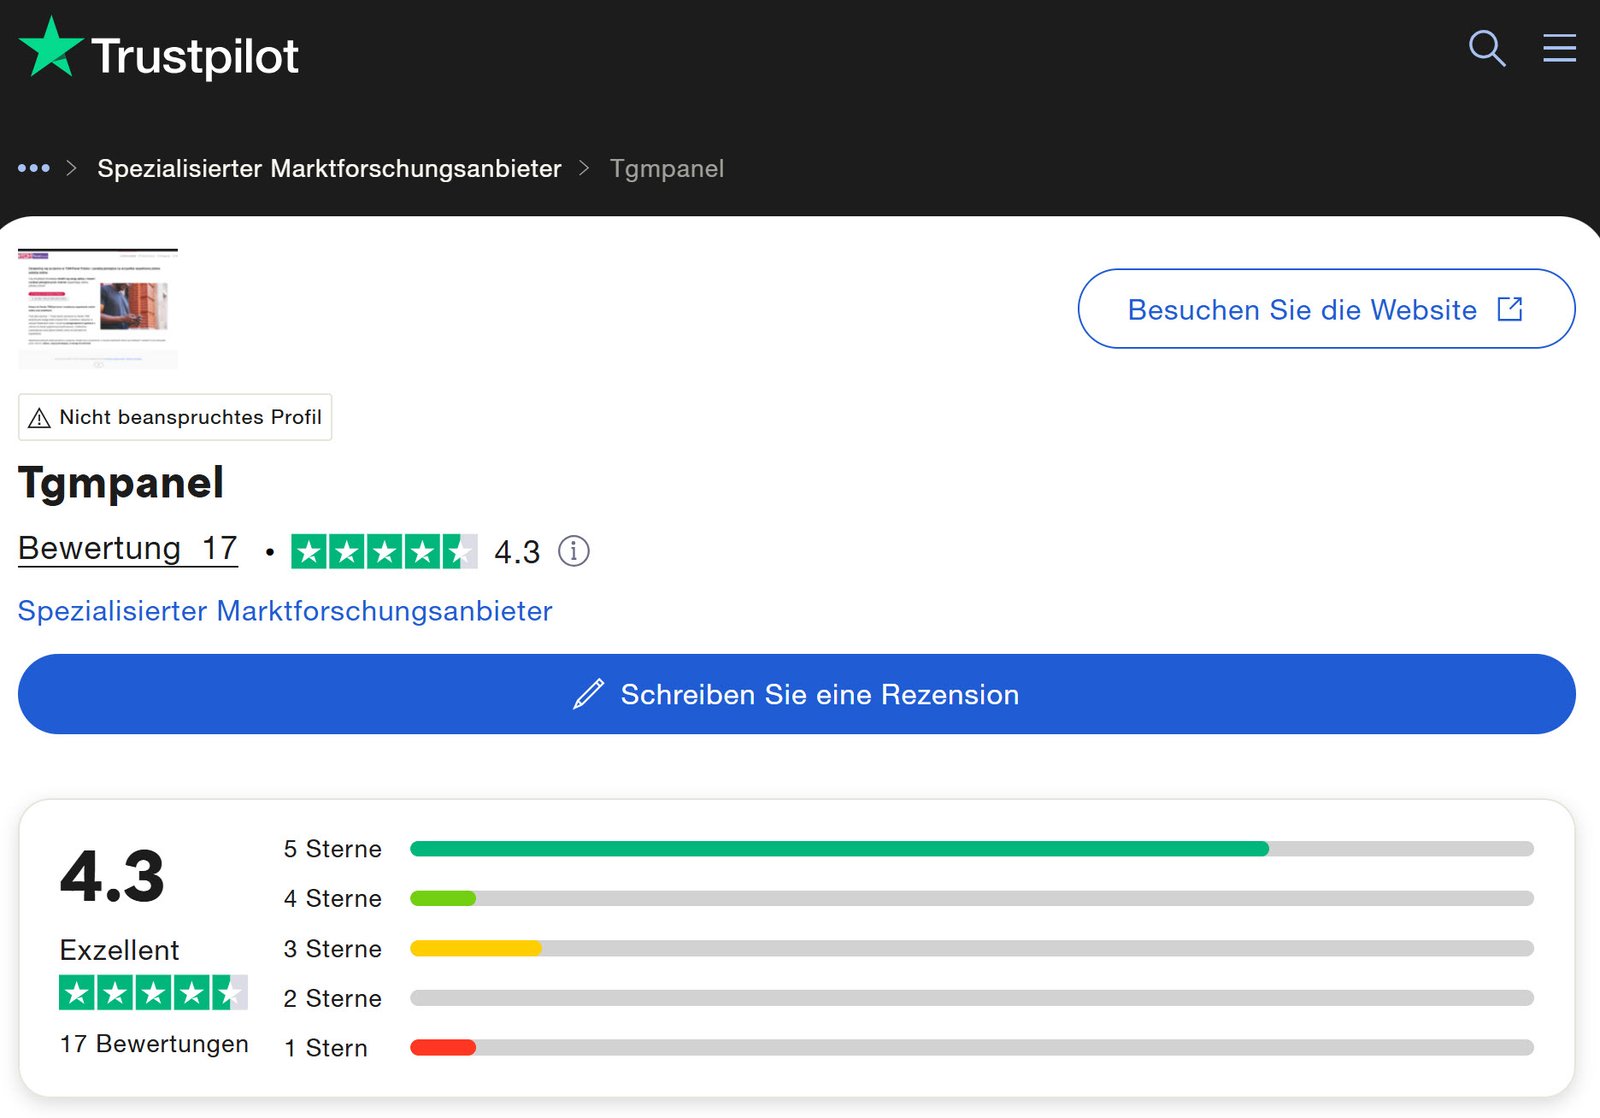Open Spezialisierter Marktforschungsanbieter breadcrumb

tap(329, 168)
